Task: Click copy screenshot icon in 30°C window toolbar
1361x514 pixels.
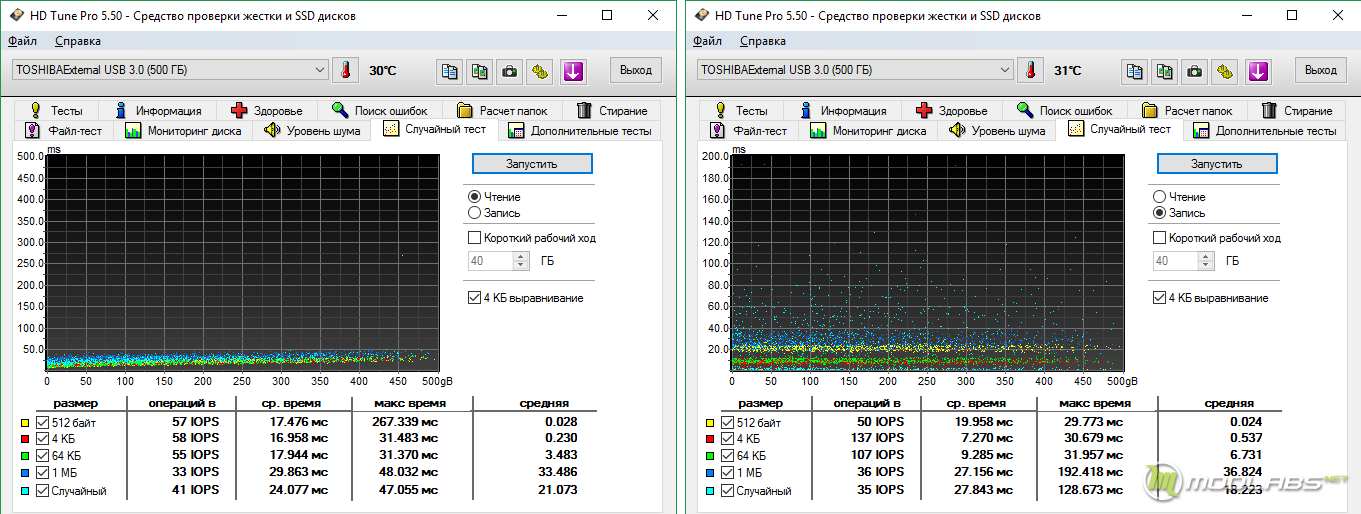Action: point(480,71)
